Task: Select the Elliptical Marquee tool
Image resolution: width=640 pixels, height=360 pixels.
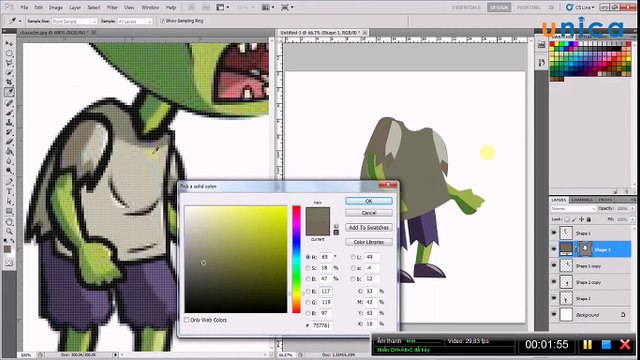Action: click(9, 53)
